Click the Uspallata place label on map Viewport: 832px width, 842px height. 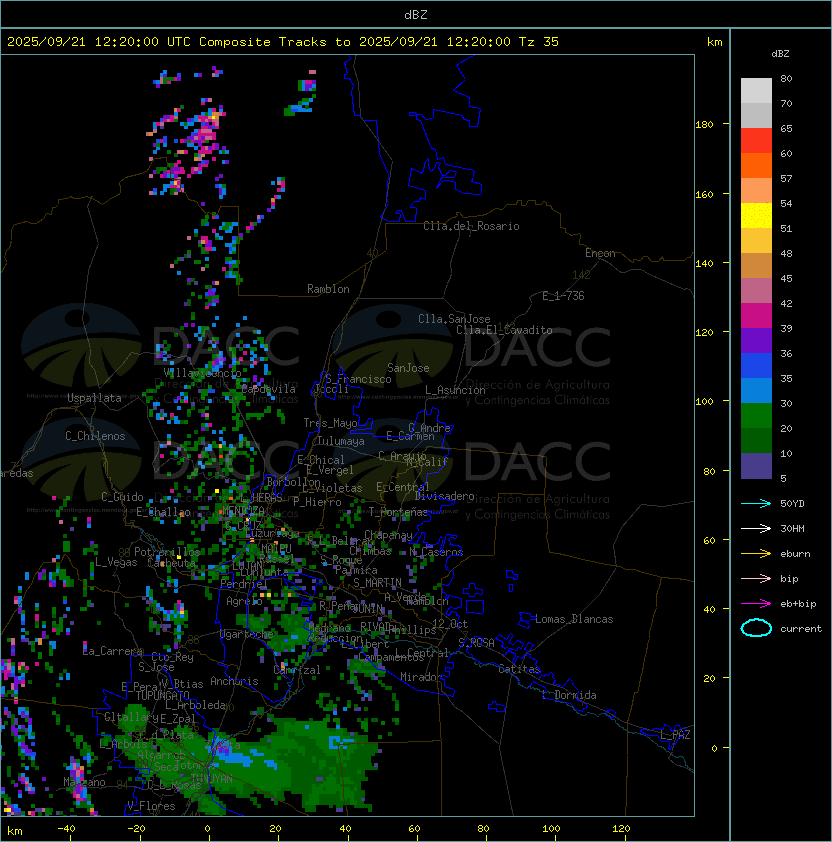pos(94,398)
